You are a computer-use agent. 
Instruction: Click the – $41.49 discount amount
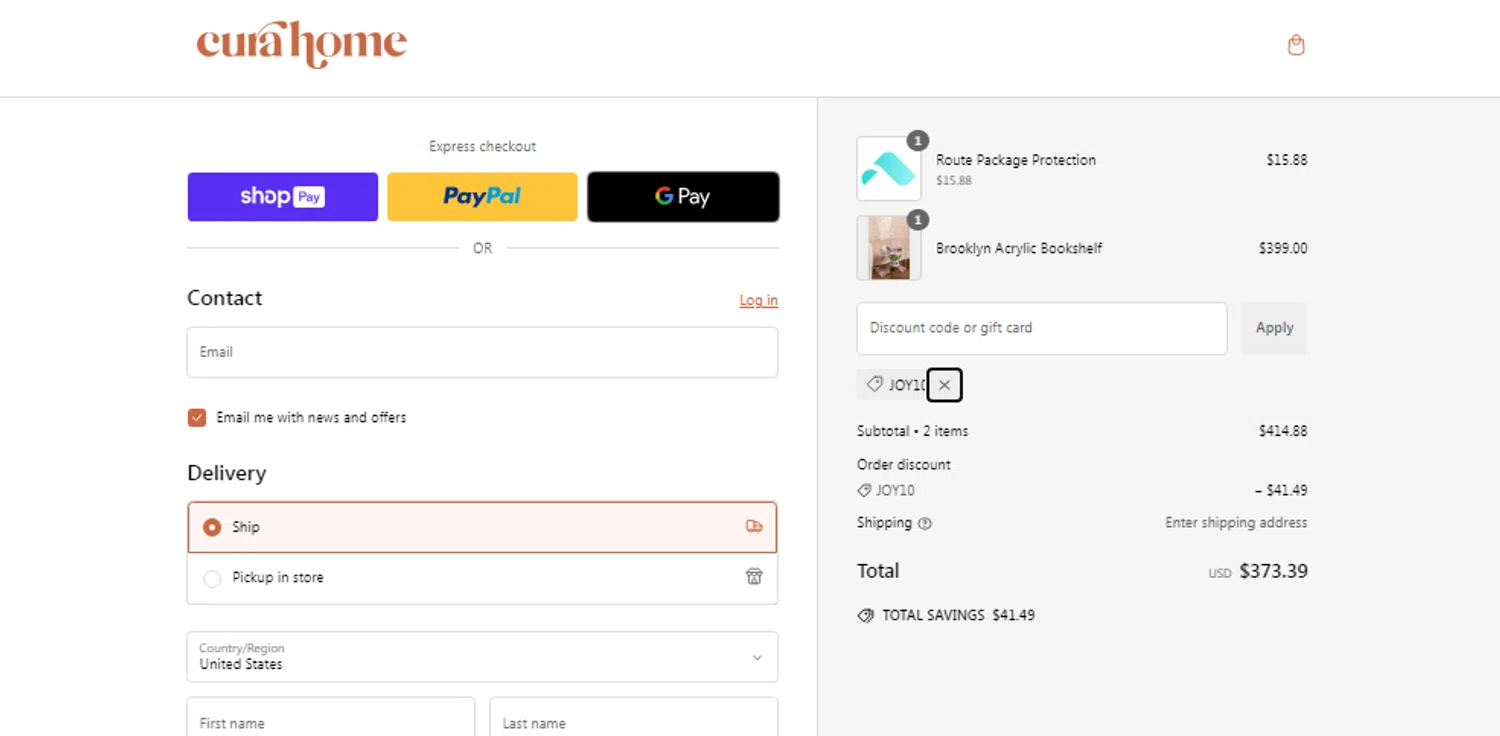(1281, 490)
